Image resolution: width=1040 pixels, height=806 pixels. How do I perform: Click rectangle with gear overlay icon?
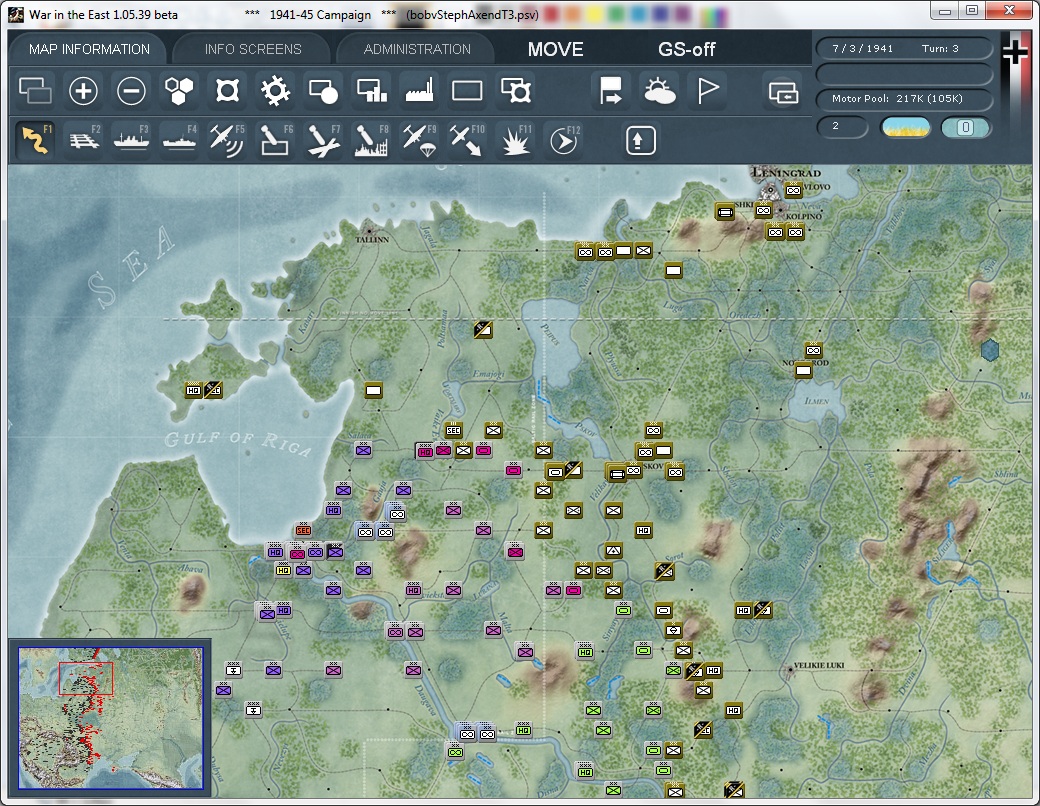[x=516, y=91]
